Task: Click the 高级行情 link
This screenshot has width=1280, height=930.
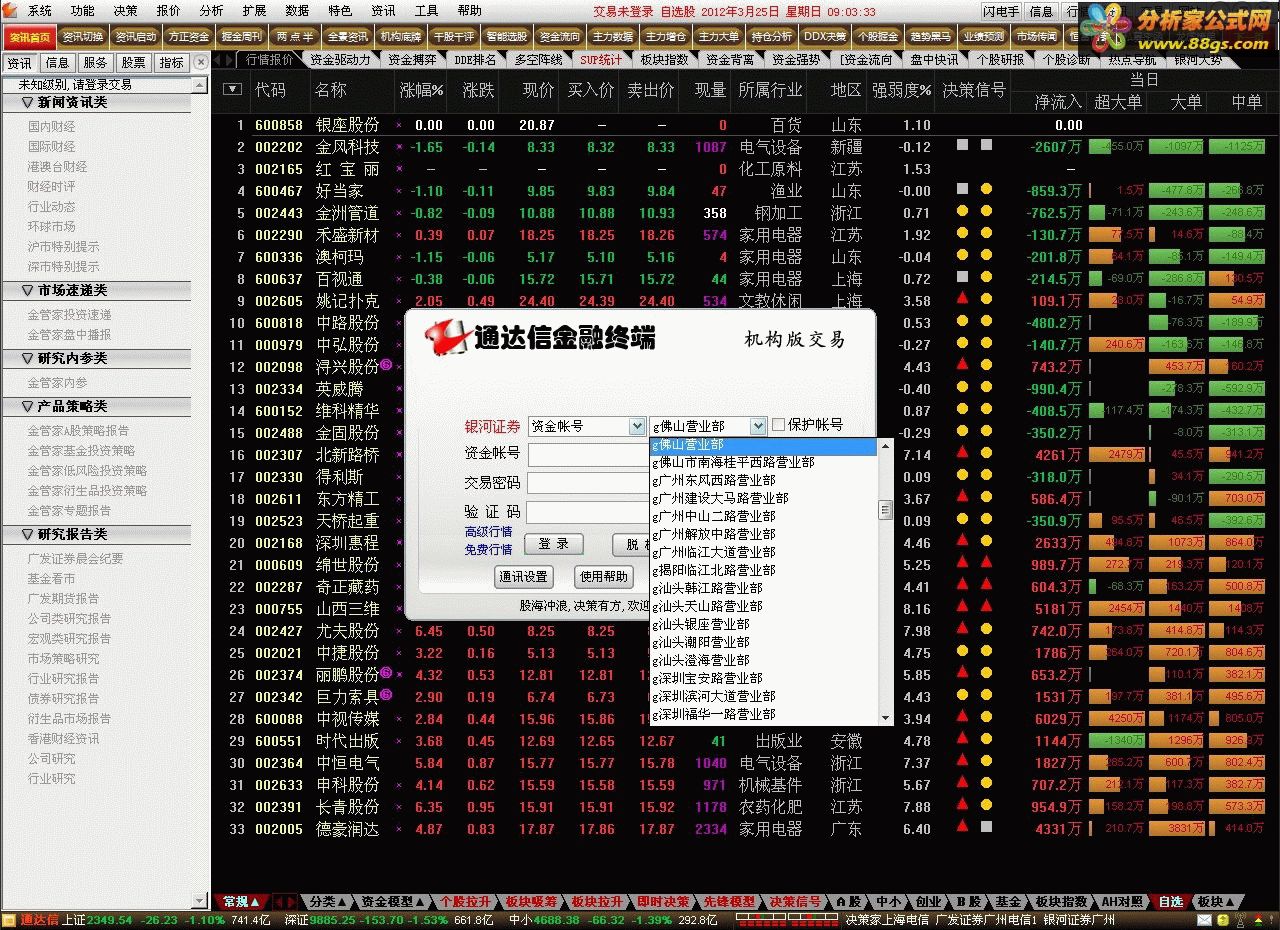Action: [488, 532]
